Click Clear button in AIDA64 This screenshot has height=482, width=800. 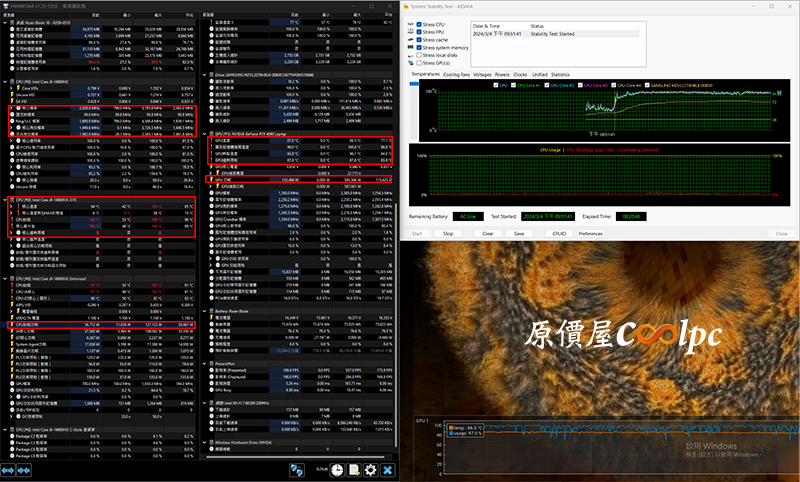[488, 233]
